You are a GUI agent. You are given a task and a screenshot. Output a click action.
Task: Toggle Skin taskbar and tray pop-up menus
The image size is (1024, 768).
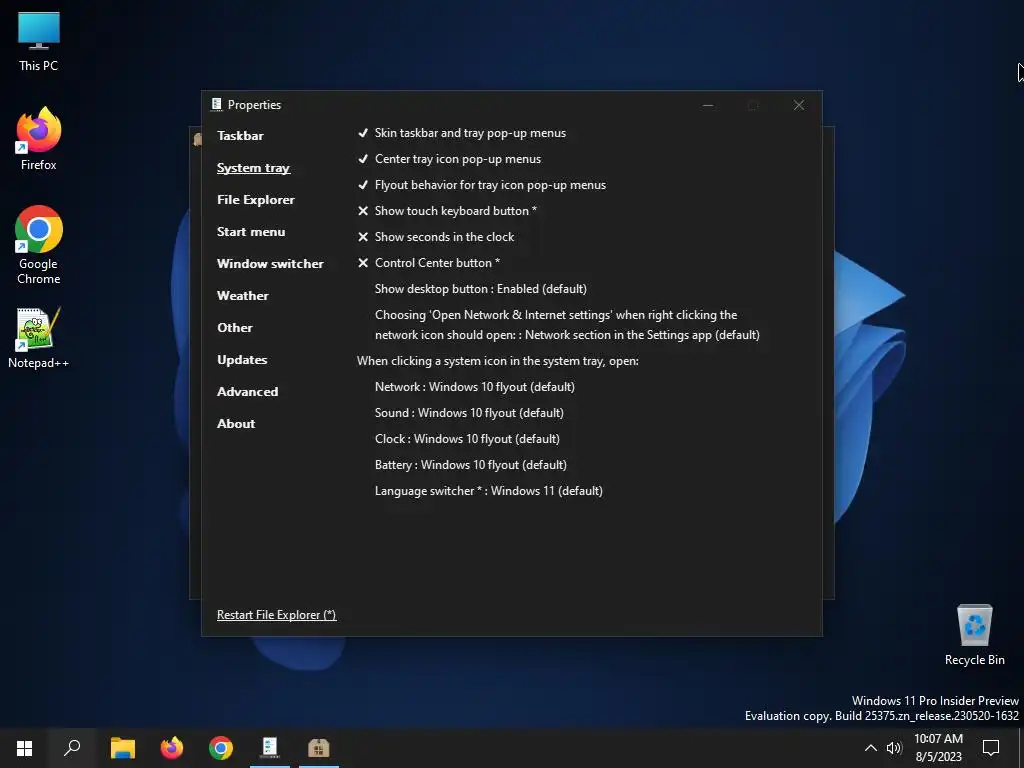coord(462,133)
